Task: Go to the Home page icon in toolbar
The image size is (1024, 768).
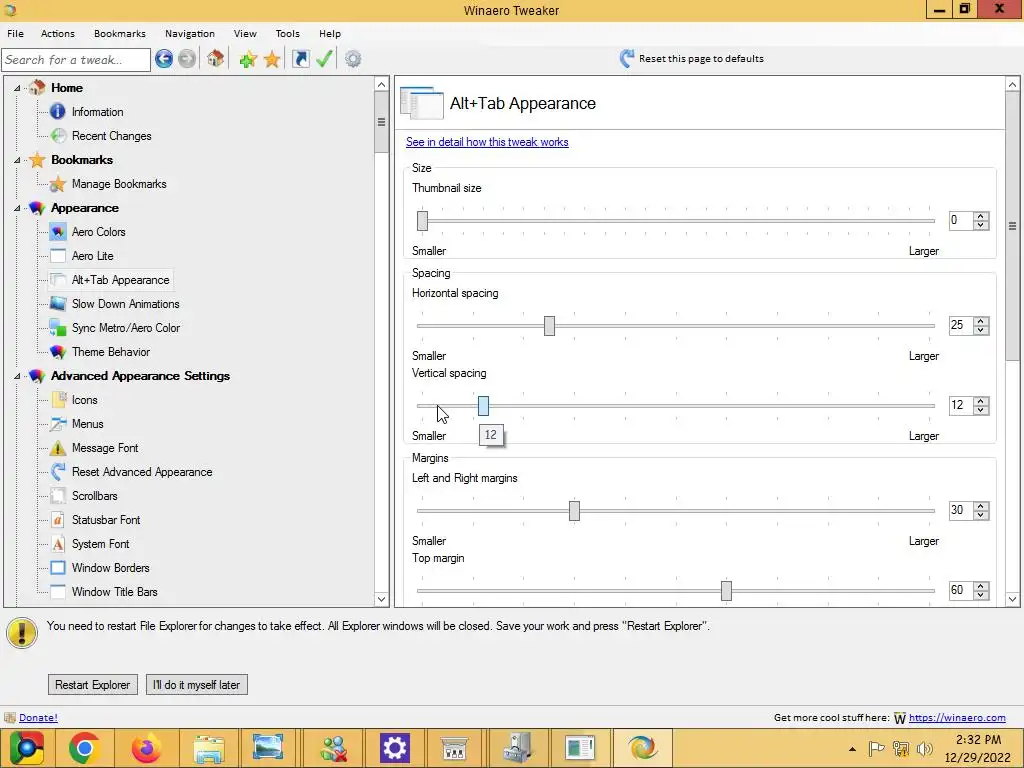Action: click(x=216, y=59)
